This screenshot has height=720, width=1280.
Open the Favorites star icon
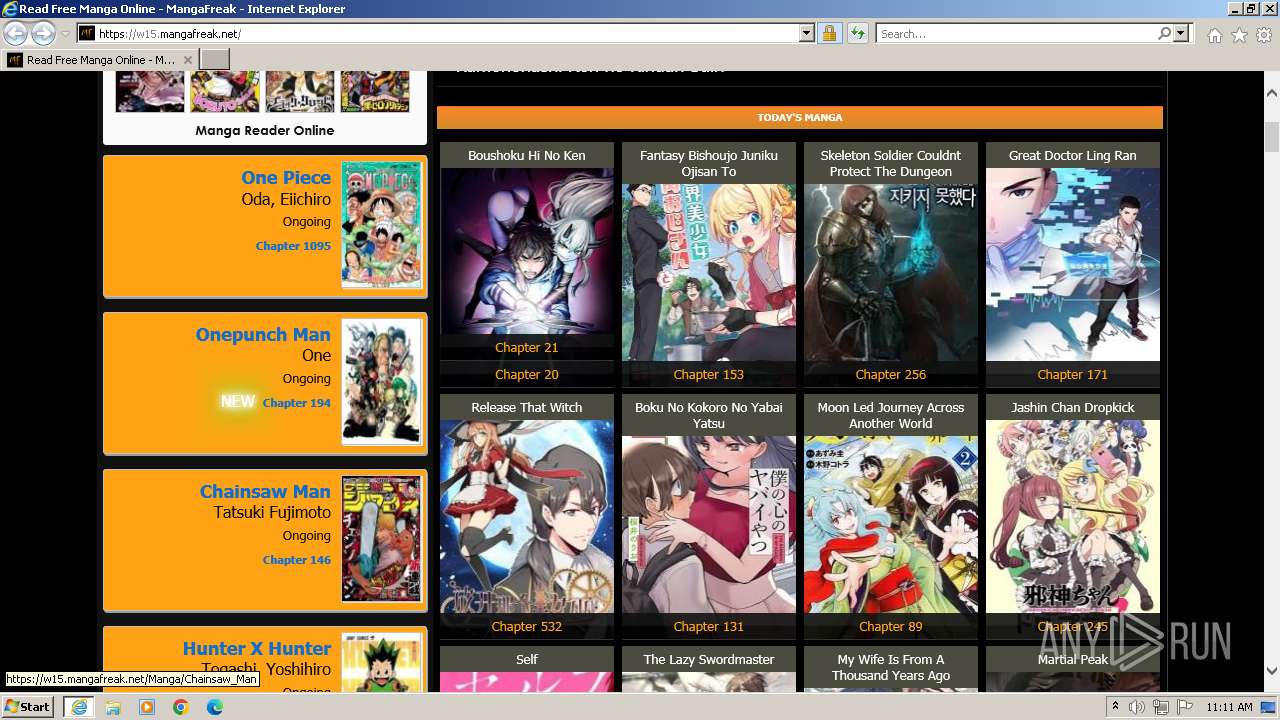click(1239, 35)
